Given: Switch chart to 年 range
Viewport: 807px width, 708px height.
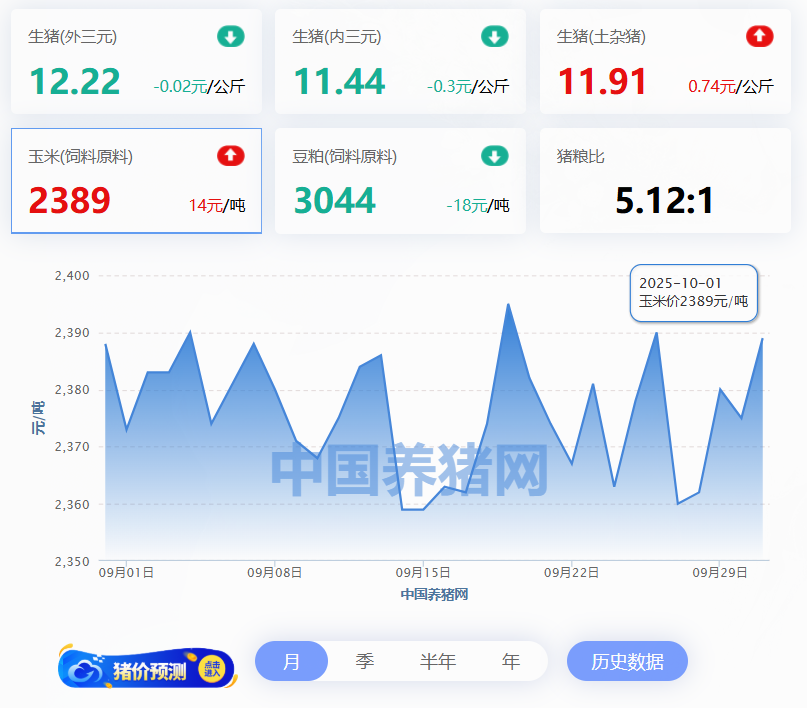Looking at the screenshot, I should pos(511,662).
